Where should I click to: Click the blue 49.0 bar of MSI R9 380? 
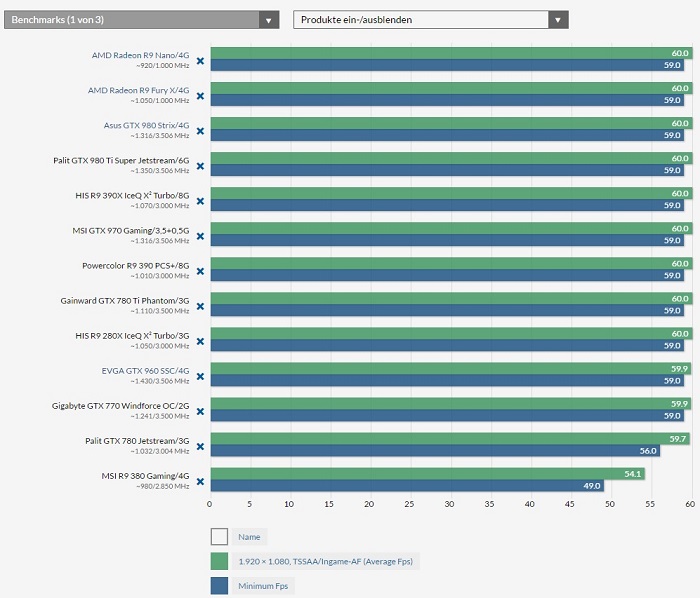coord(407,486)
